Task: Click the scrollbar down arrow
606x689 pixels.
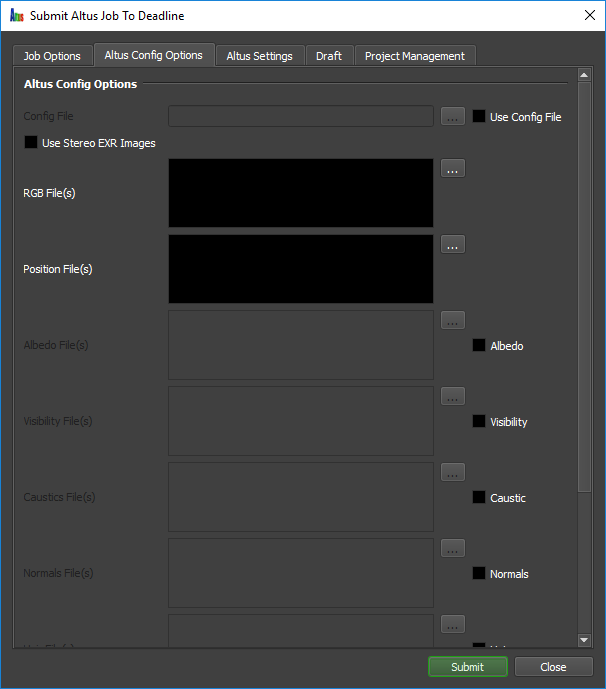Action: [584, 640]
